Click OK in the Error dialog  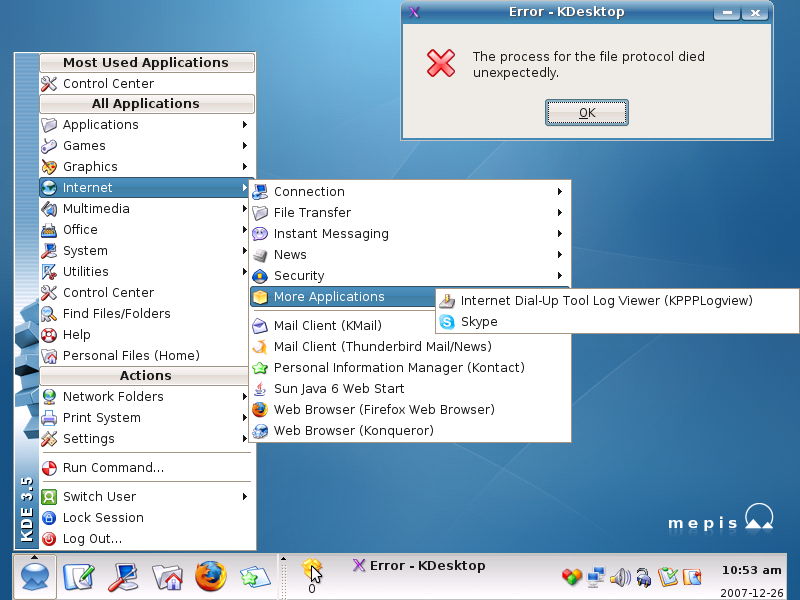[x=587, y=113]
